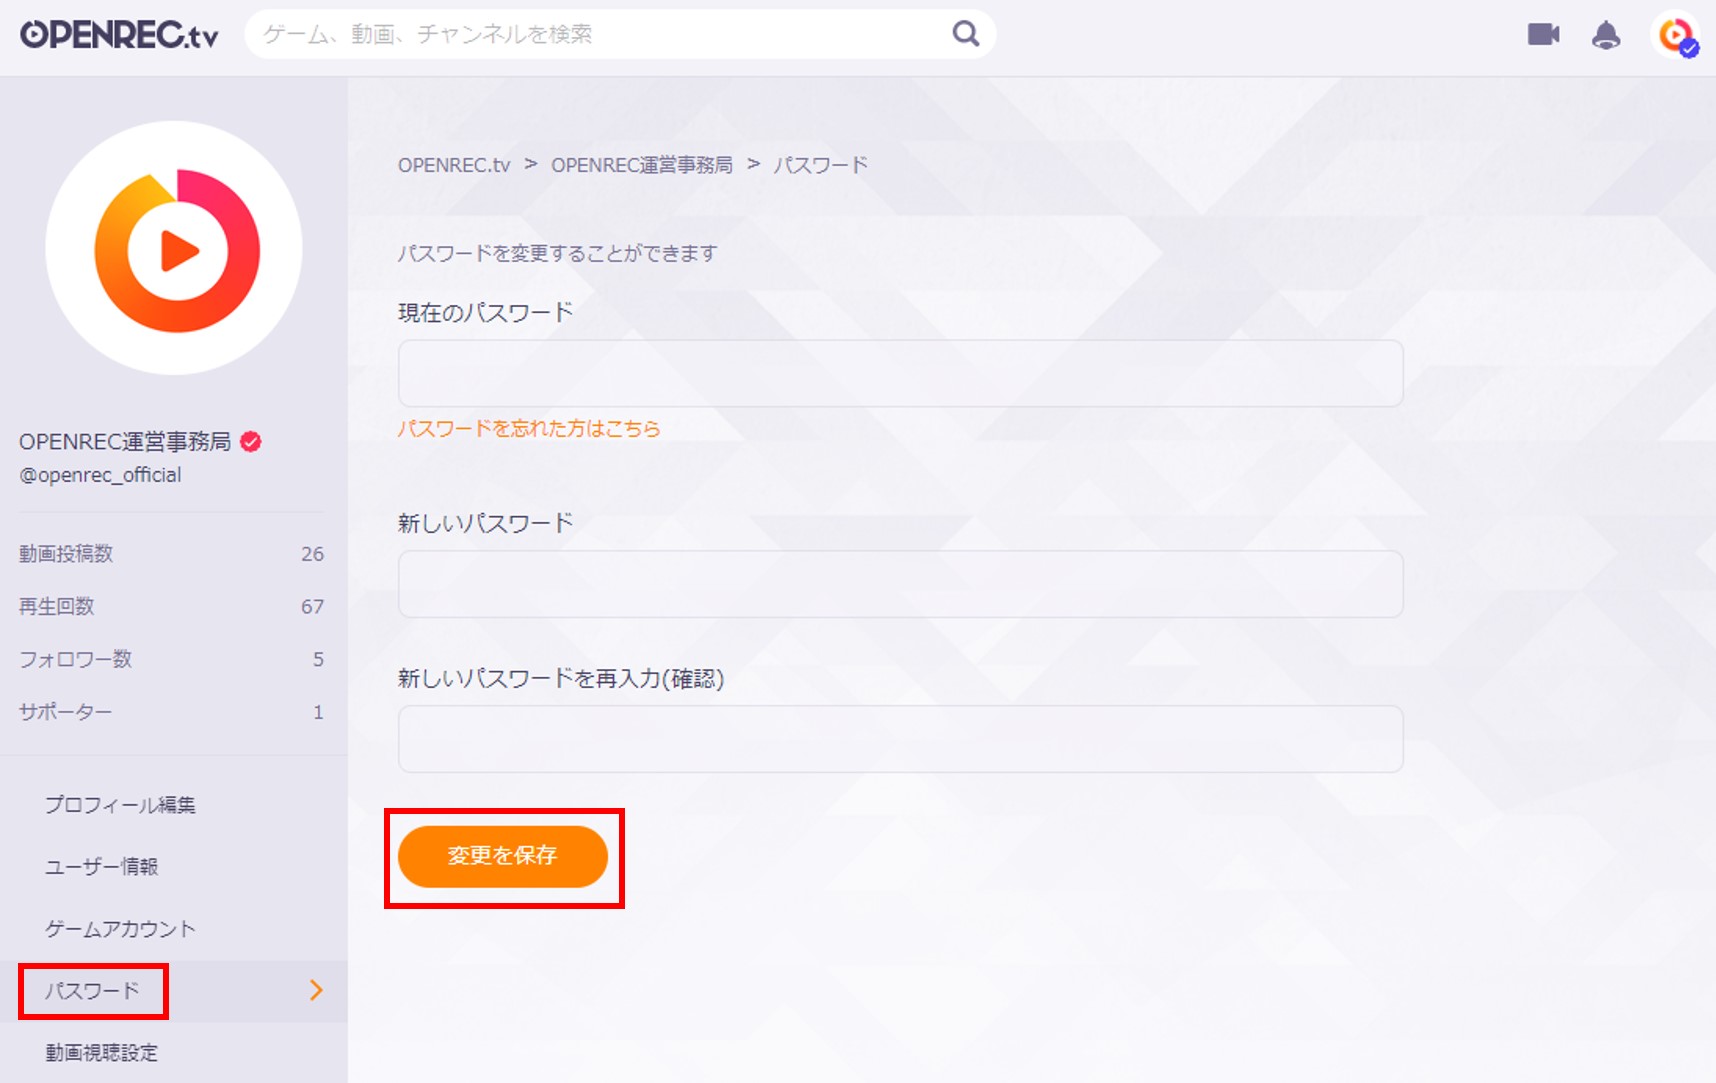This screenshot has width=1716, height=1083.
Task: Click the 新しいパスワードを再入力(確認) field
Action: (900, 739)
